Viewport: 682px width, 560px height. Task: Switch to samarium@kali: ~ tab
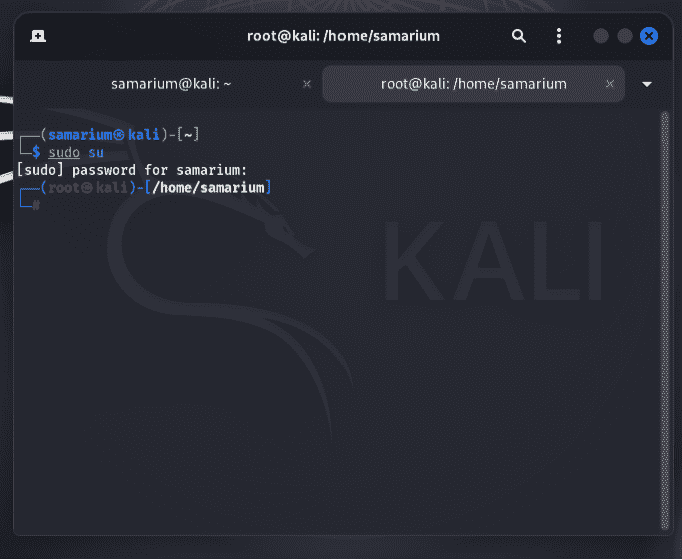(x=171, y=84)
